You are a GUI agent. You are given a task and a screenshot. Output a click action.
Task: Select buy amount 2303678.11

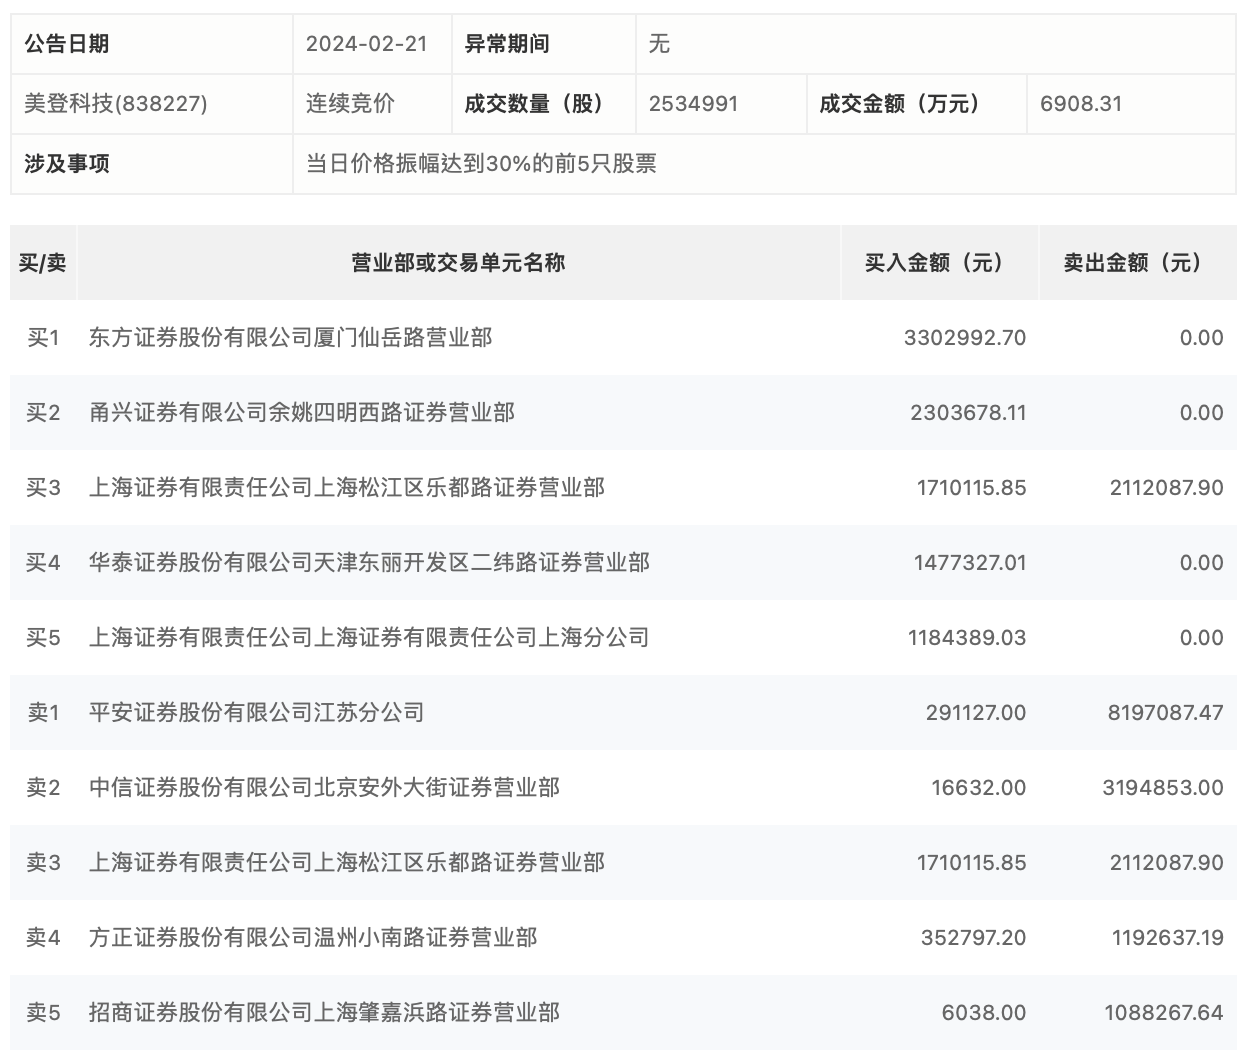click(968, 413)
